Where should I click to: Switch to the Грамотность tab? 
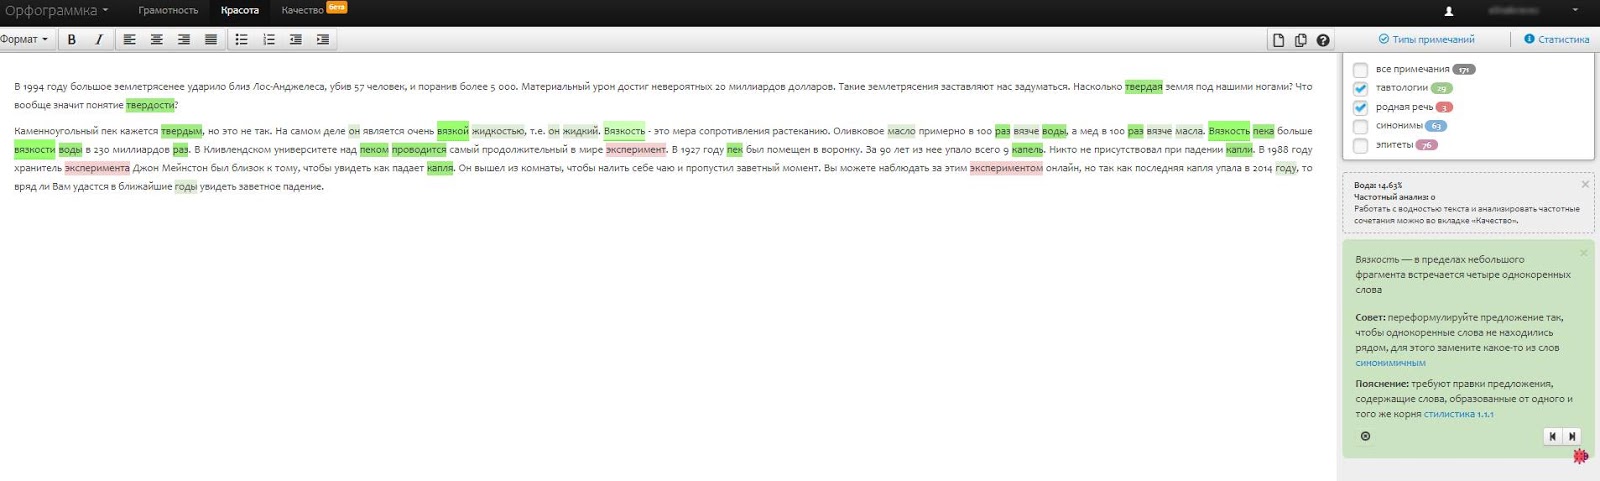tap(168, 11)
